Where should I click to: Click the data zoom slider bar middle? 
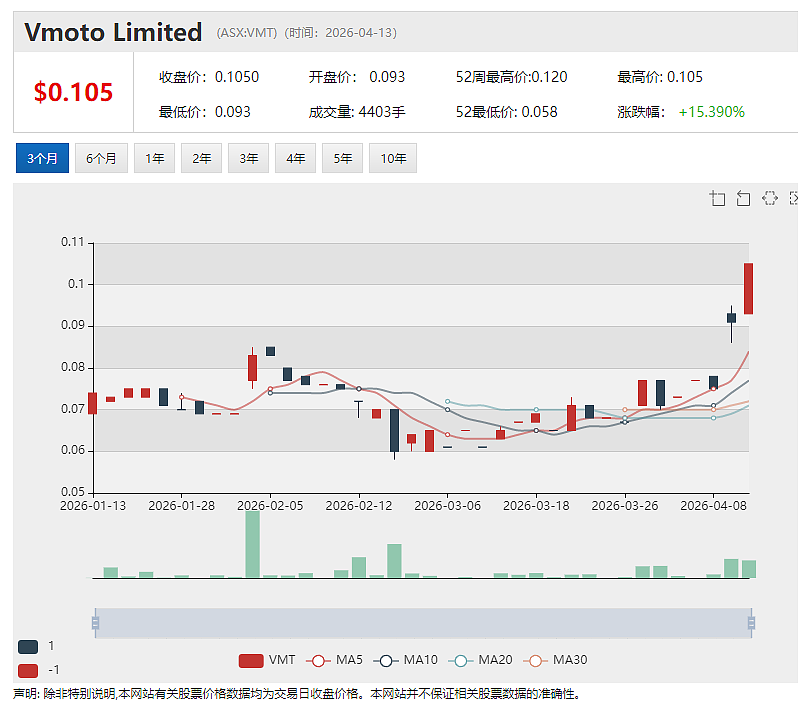[423, 623]
